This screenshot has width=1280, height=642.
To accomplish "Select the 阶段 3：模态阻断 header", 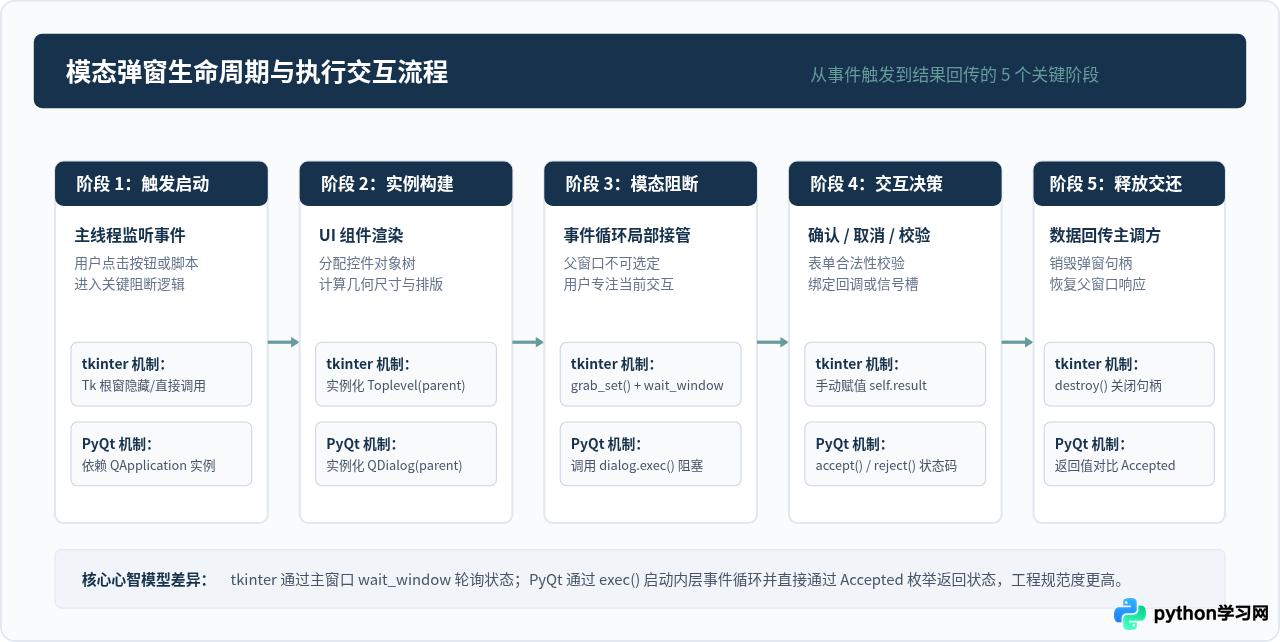I will tap(650, 184).
